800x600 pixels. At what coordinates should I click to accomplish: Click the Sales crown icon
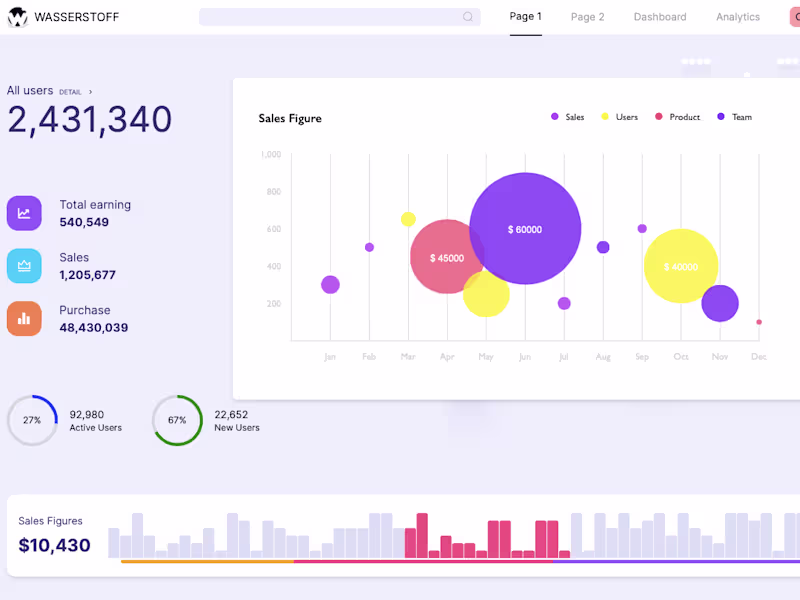[23, 266]
